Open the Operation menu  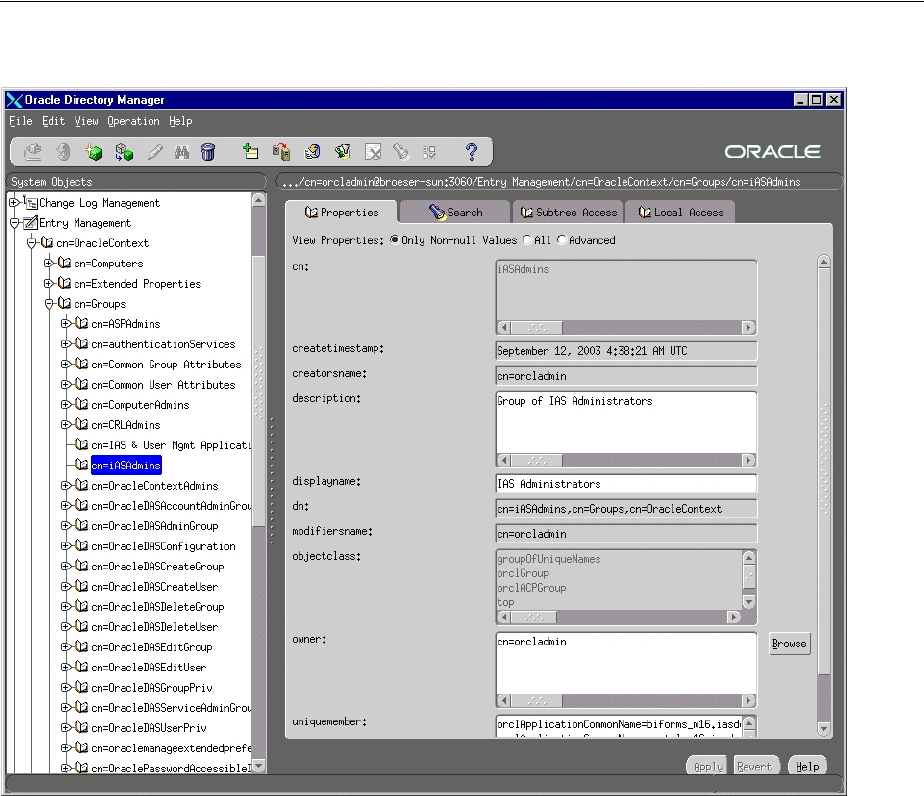(x=133, y=121)
